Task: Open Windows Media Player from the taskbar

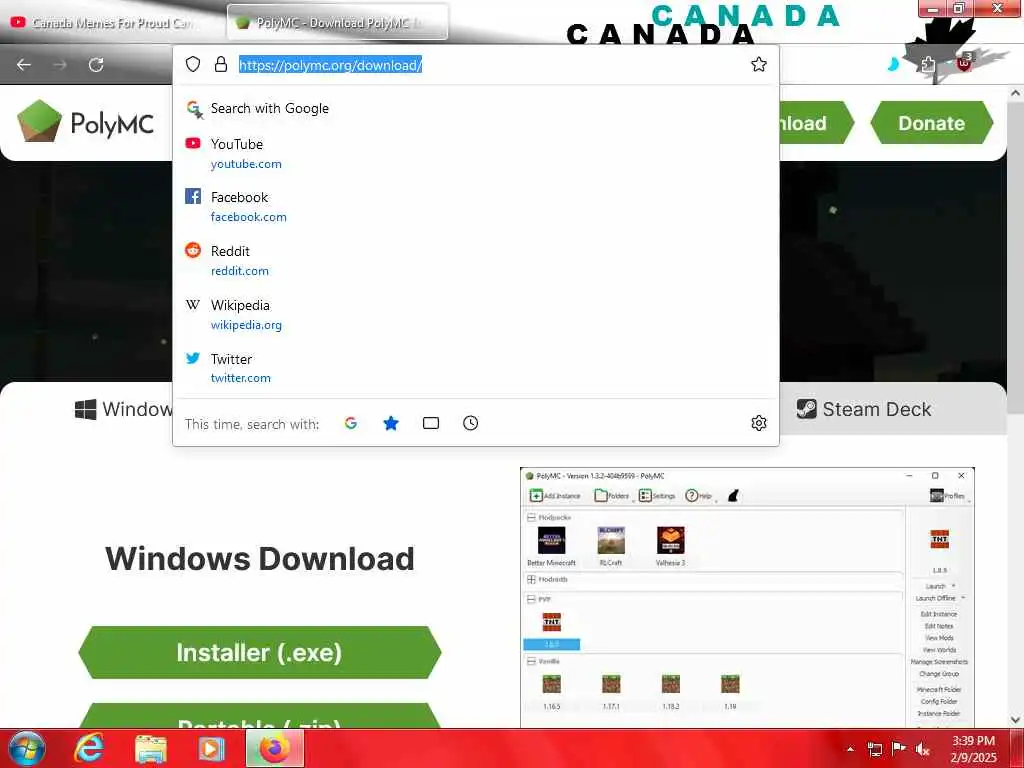Action: pyautogui.click(x=212, y=748)
